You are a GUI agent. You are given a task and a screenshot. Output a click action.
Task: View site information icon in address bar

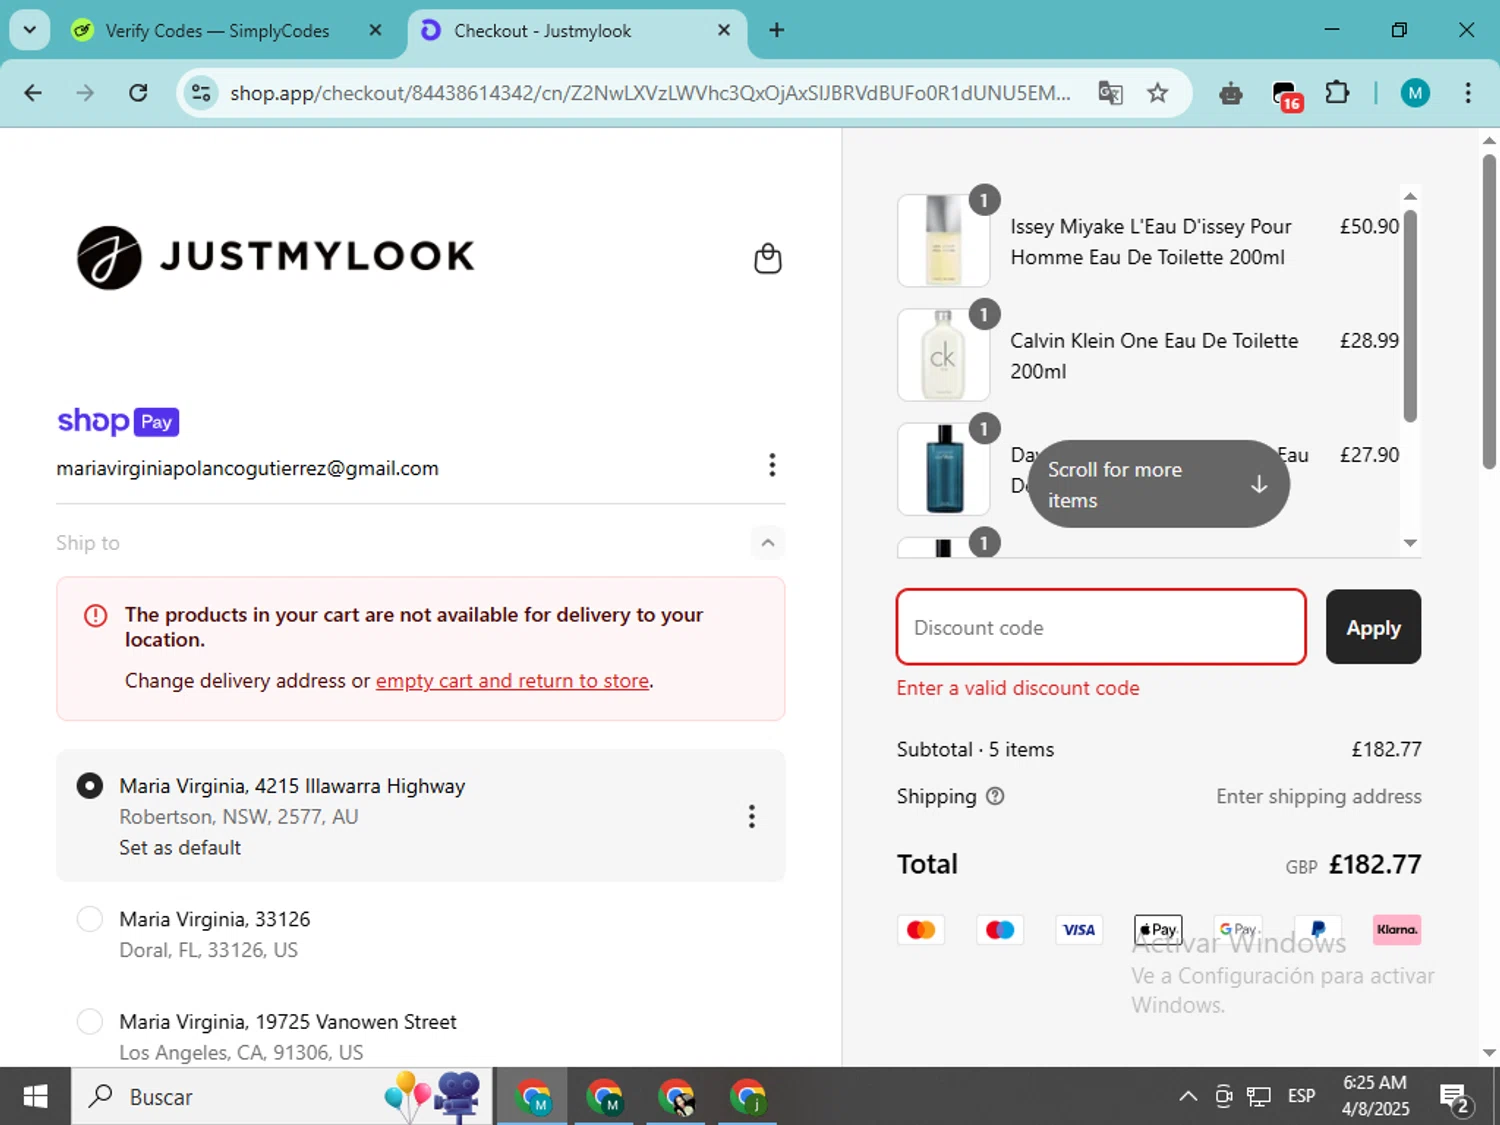click(x=201, y=93)
